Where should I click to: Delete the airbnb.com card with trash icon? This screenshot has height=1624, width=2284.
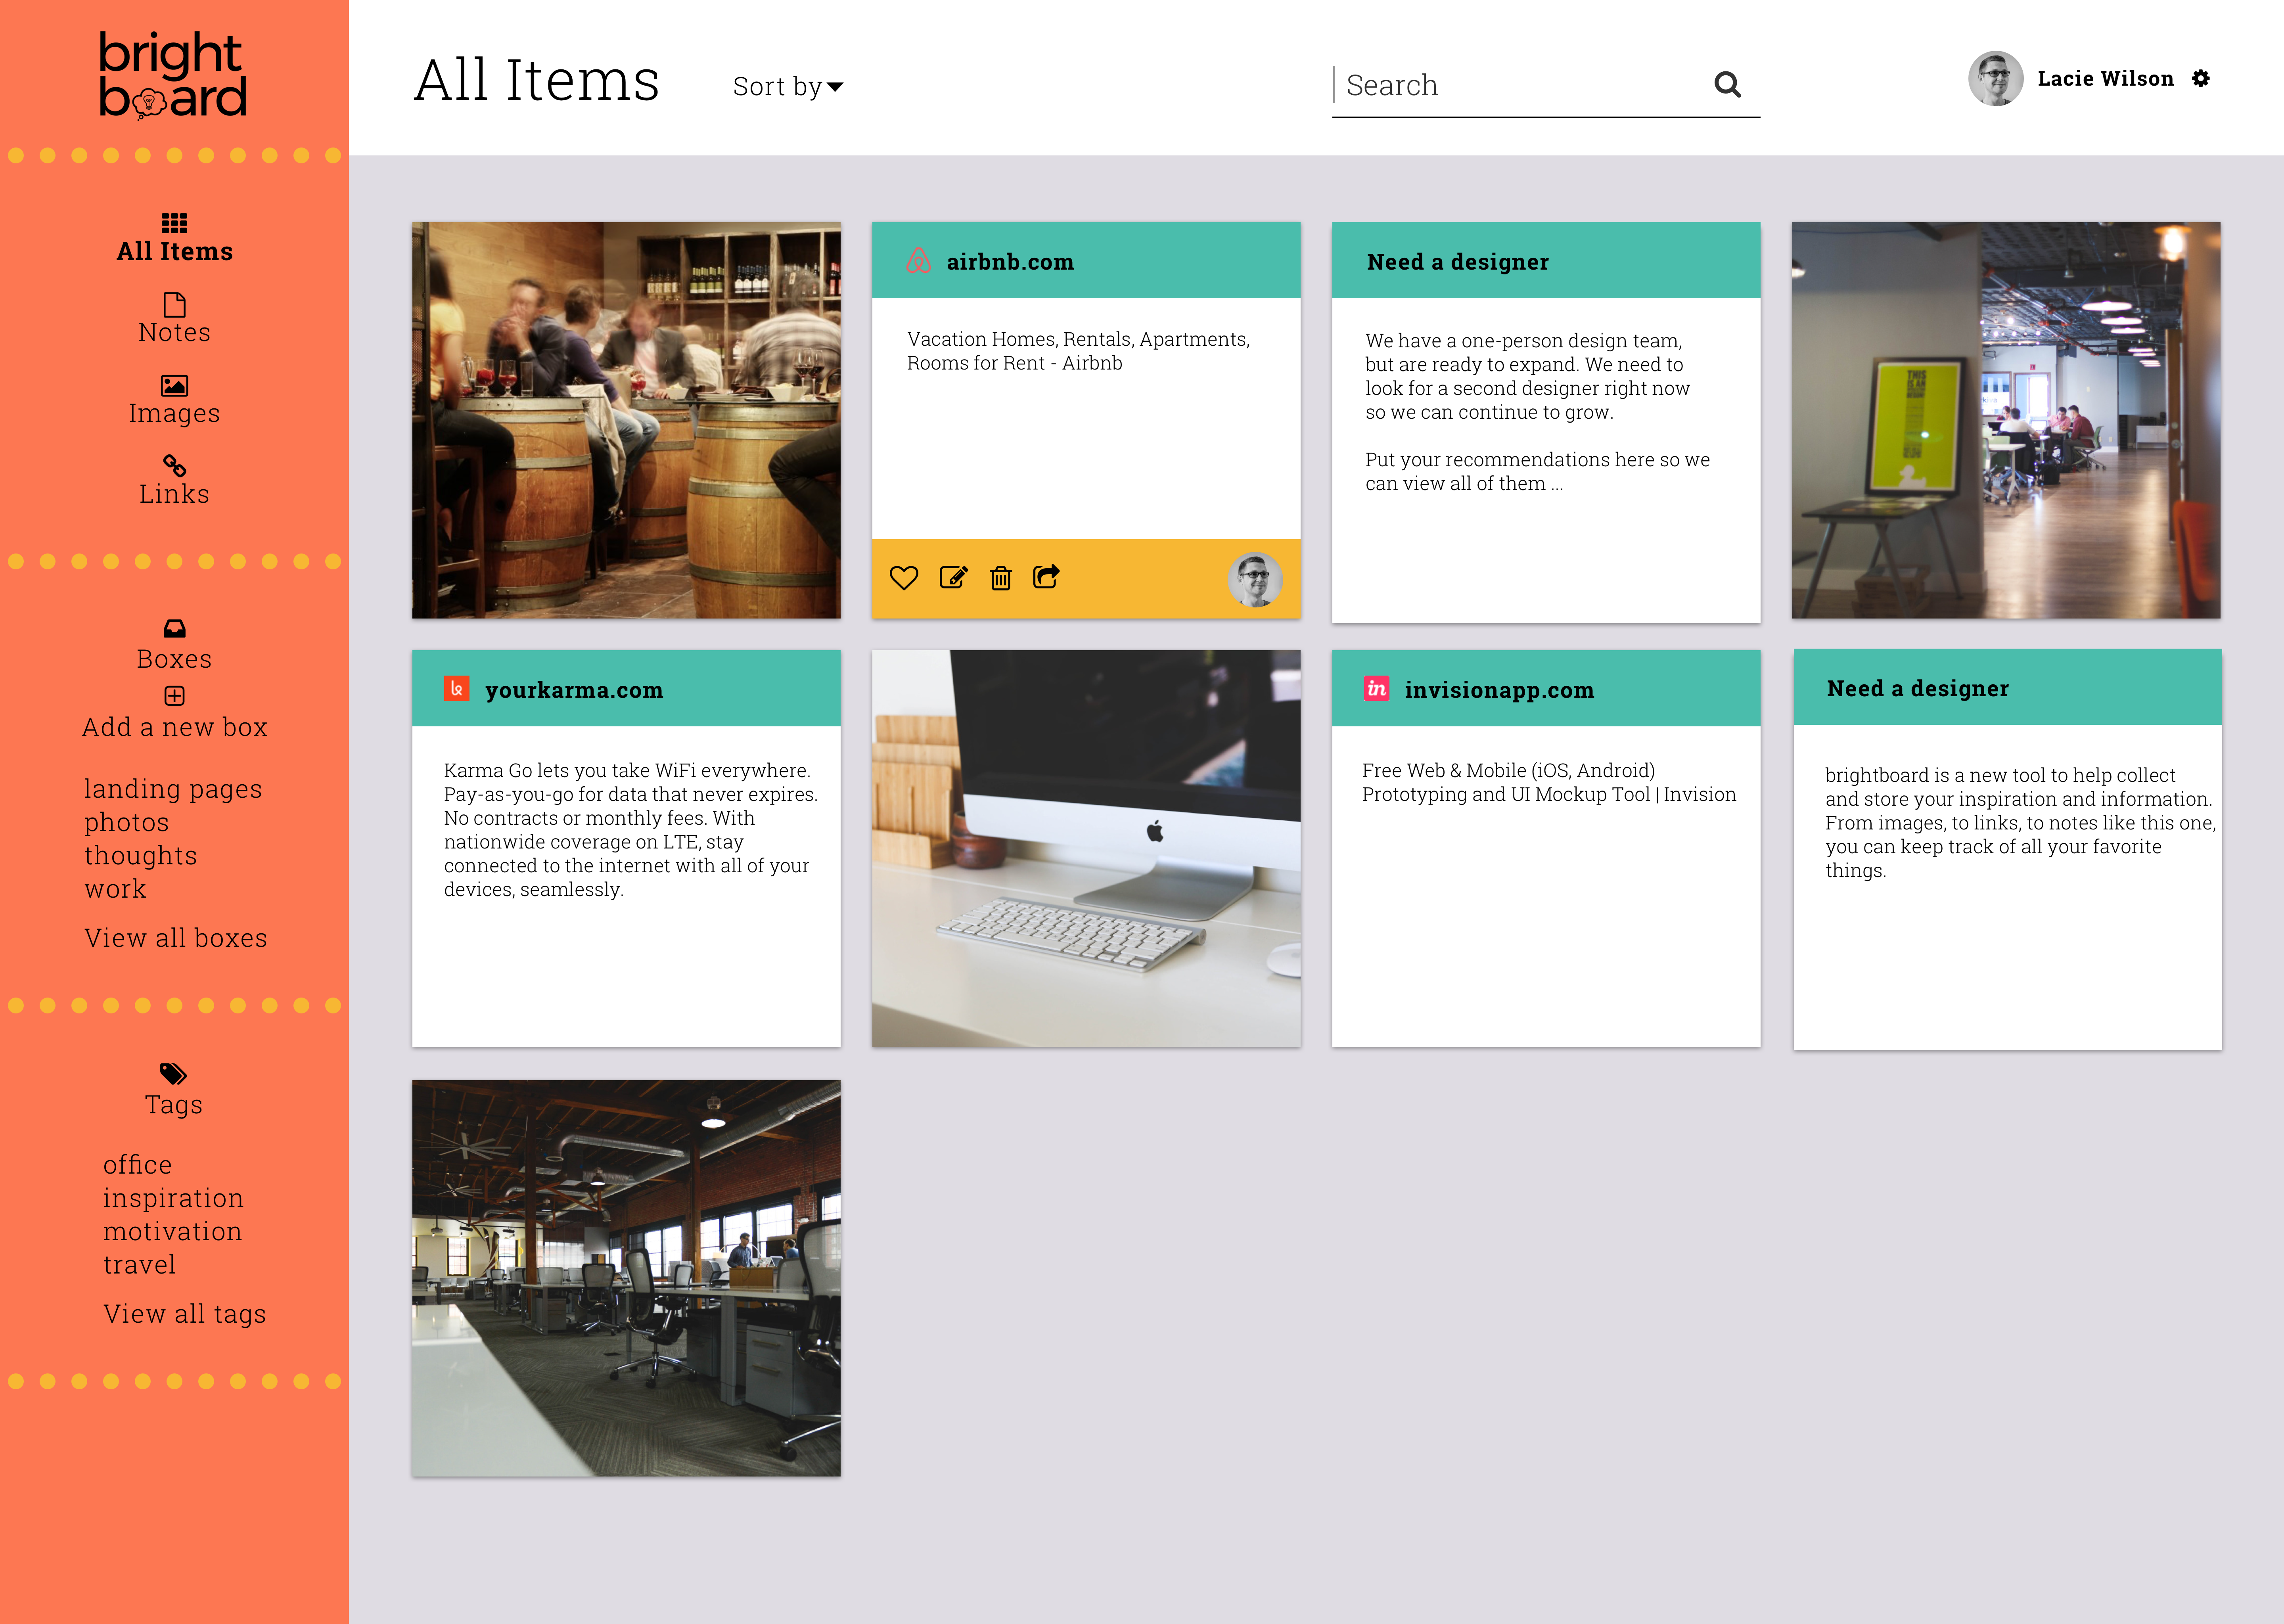(1000, 578)
